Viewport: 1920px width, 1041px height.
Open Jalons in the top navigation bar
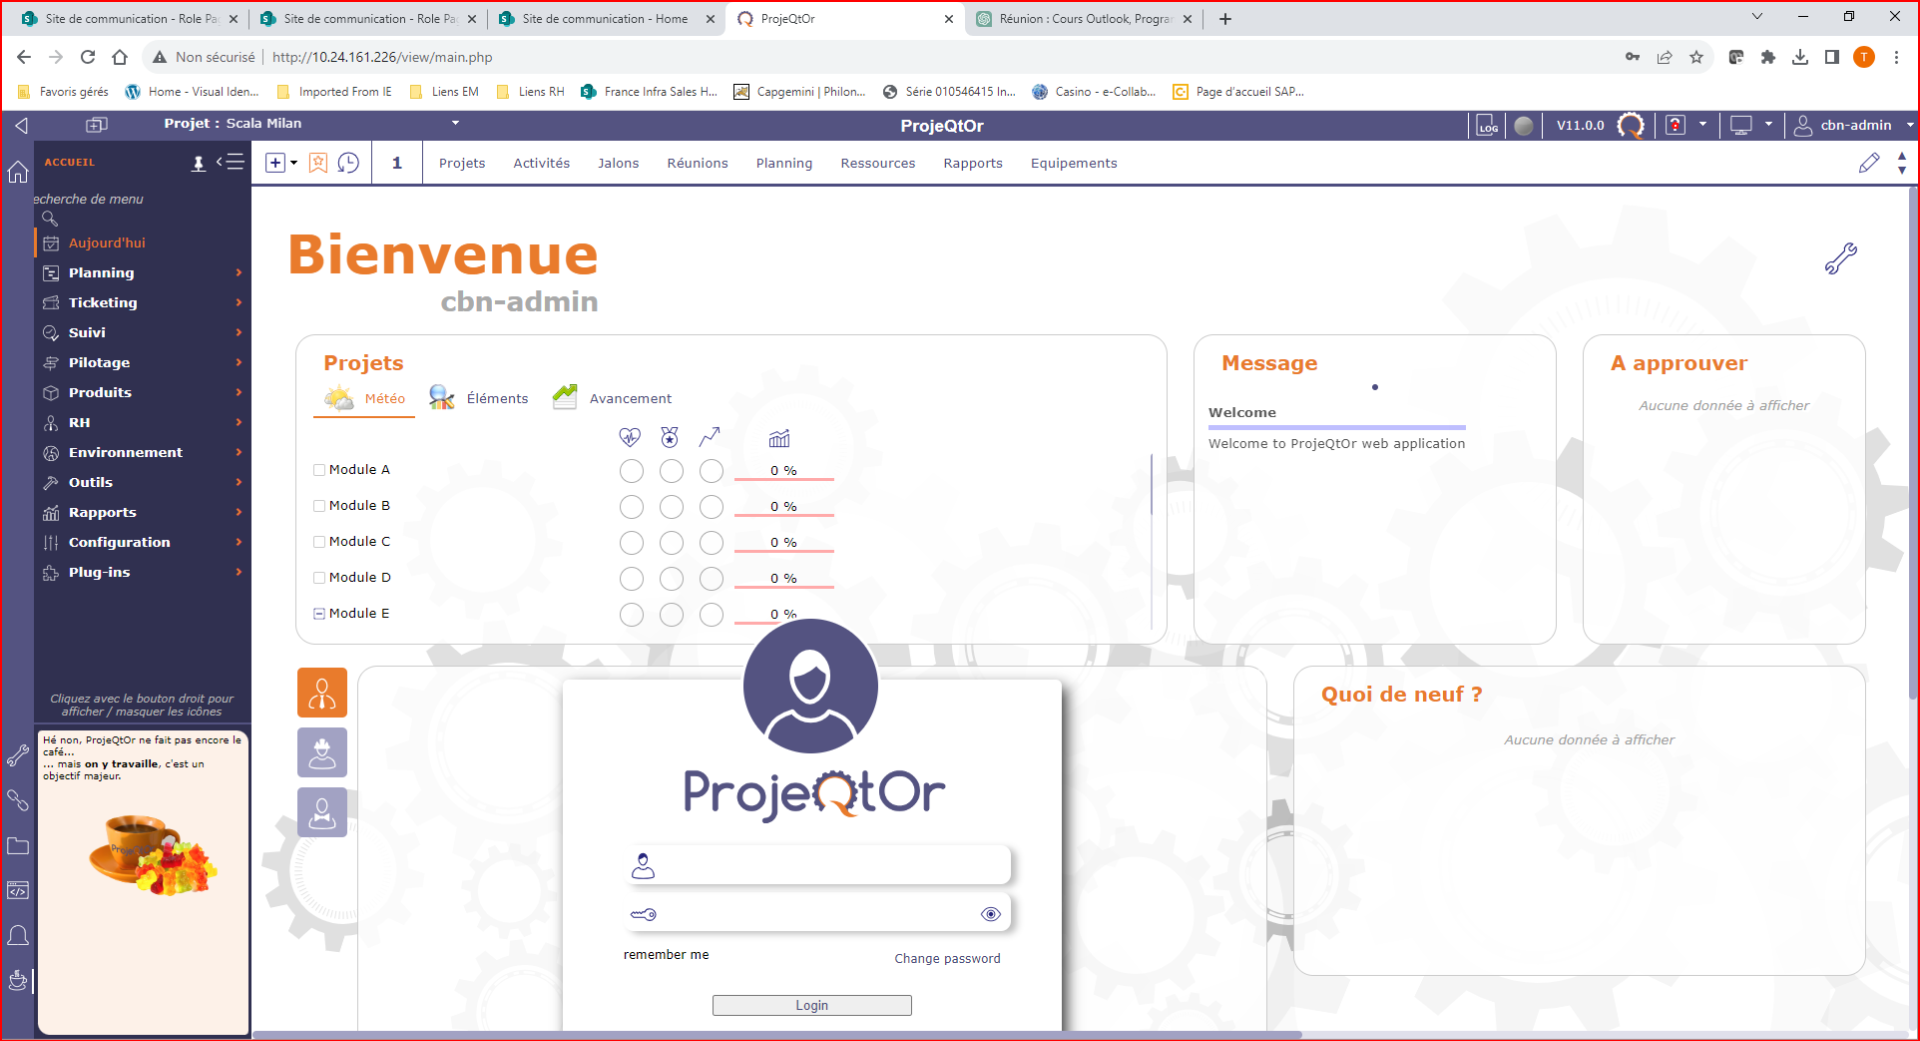click(618, 163)
